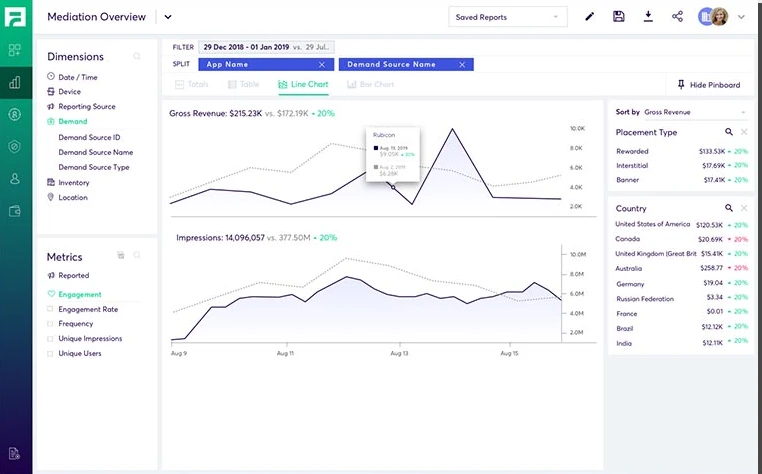Click the save floppy disk icon
This screenshot has height=474, width=762.
coord(619,17)
